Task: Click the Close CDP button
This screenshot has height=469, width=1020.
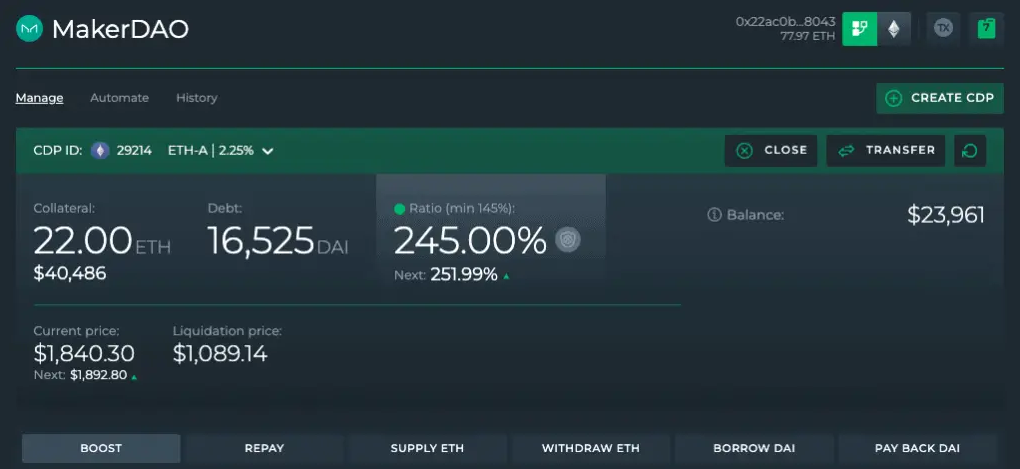Action: click(x=771, y=151)
